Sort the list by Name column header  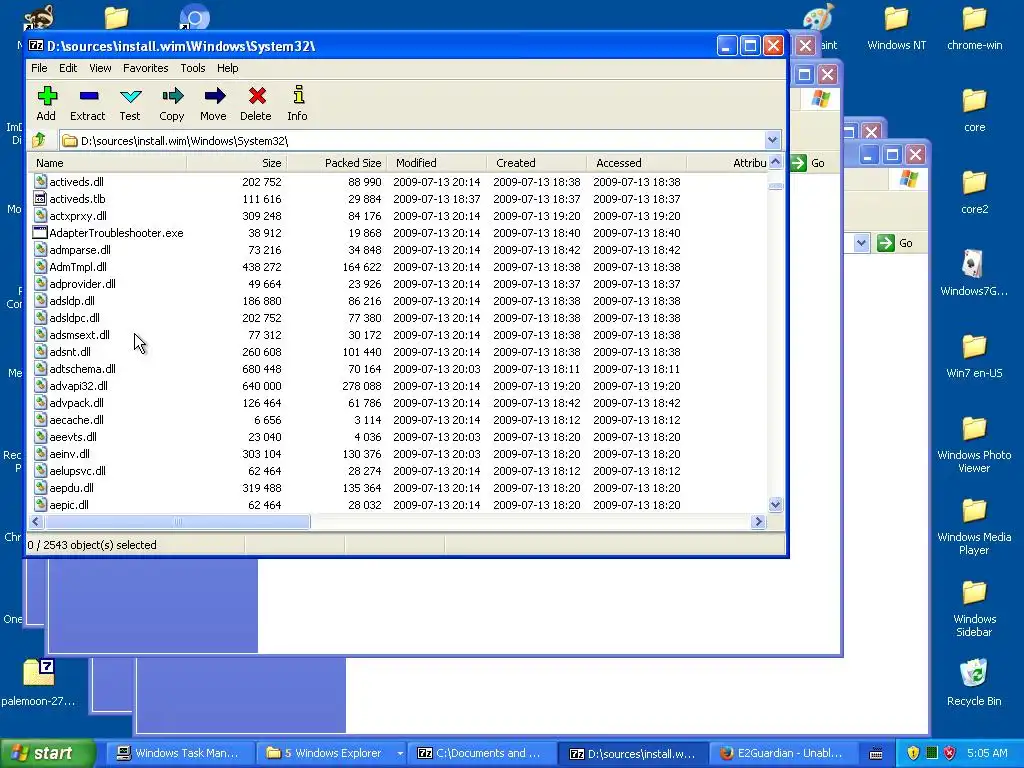(x=108, y=163)
